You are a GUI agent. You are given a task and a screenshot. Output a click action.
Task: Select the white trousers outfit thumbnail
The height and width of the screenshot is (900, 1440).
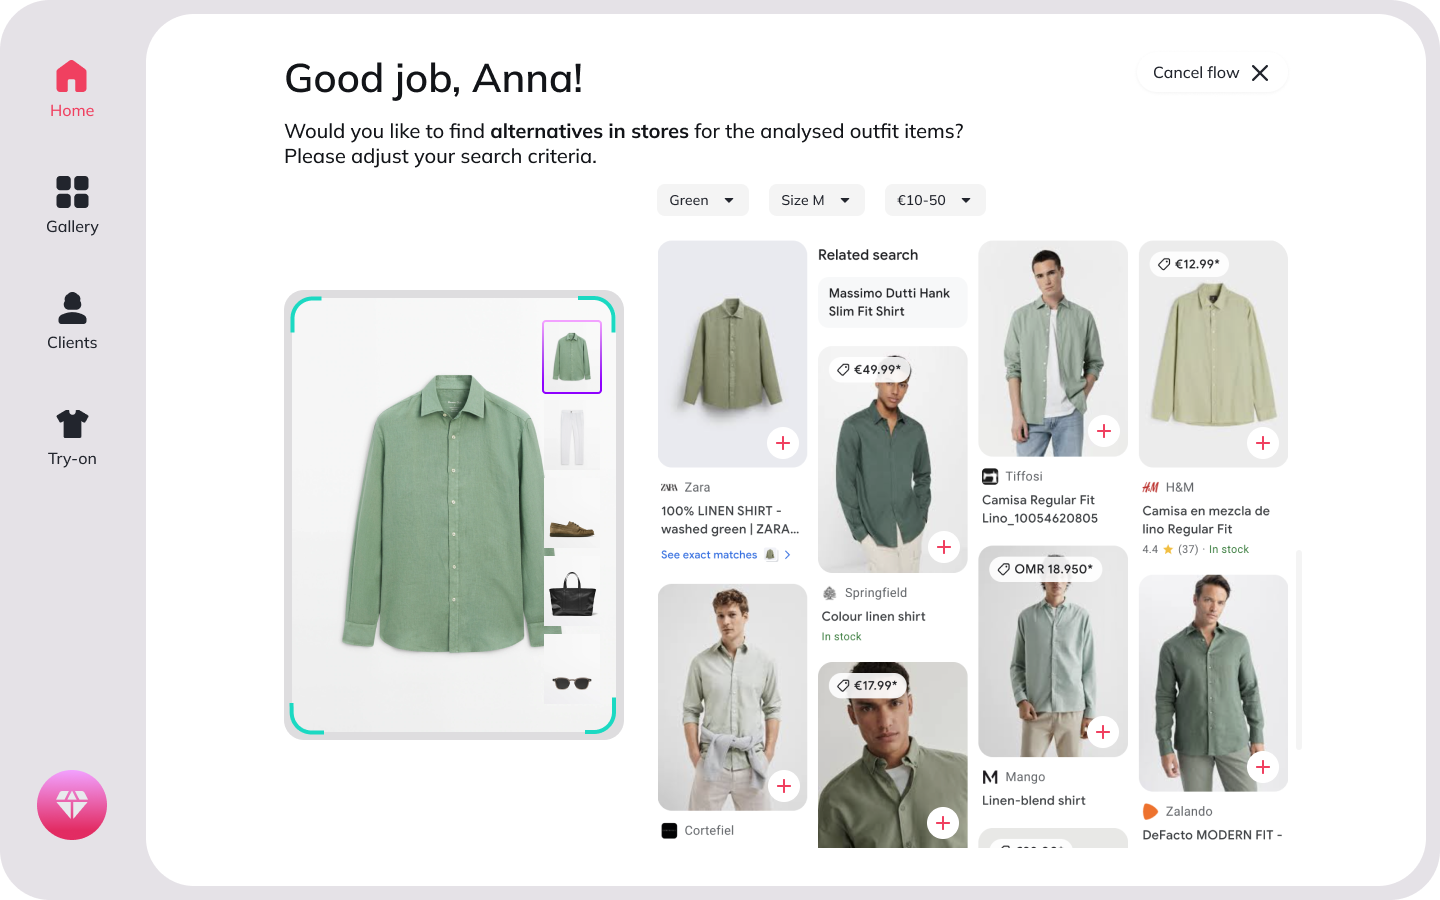tap(572, 436)
